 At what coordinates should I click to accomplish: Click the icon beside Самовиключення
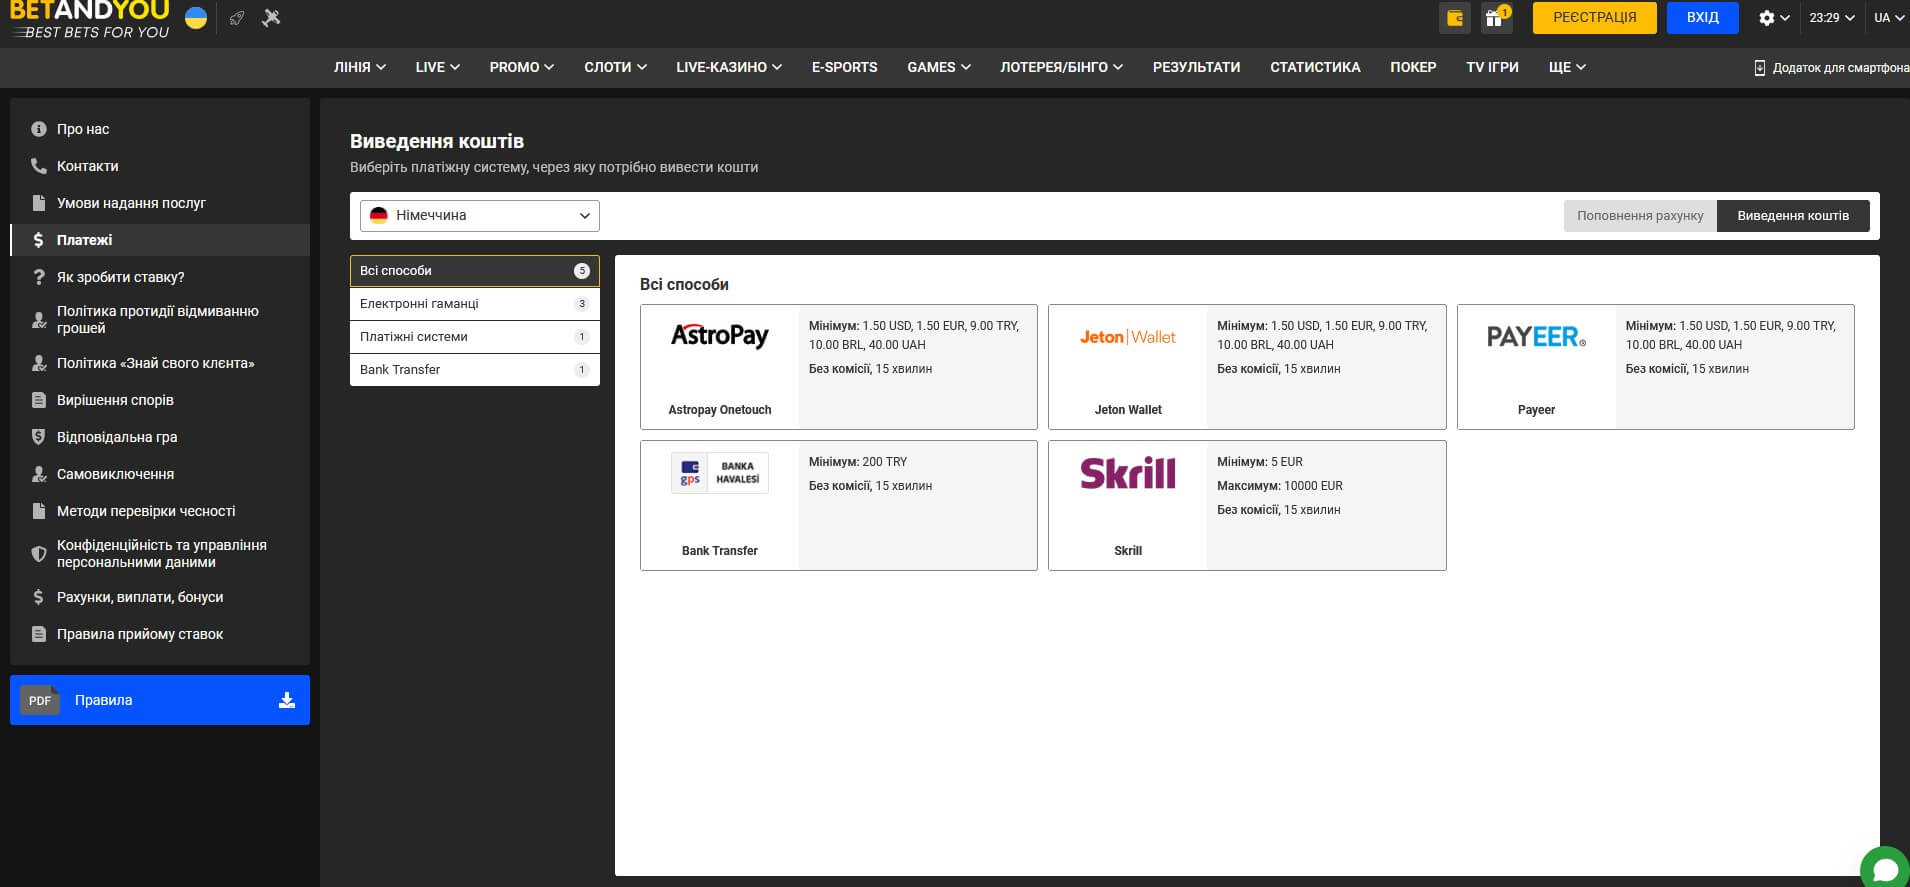point(39,474)
